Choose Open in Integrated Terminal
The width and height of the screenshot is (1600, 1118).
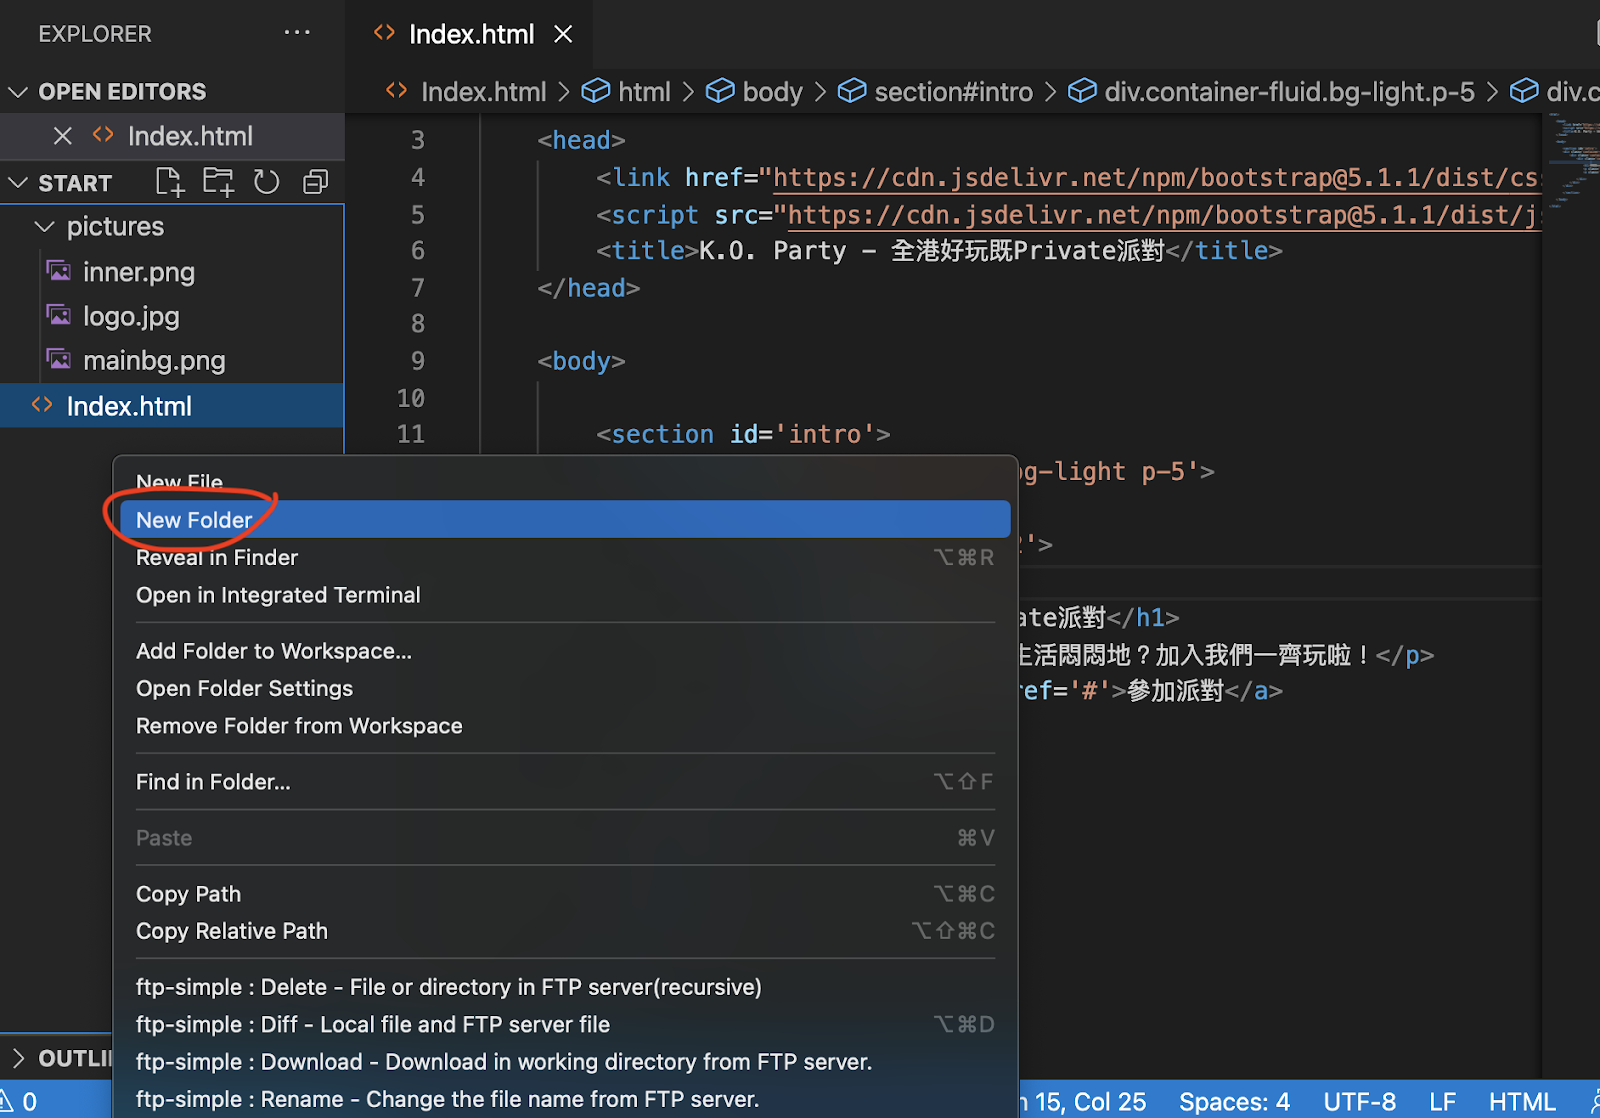(565, 595)
